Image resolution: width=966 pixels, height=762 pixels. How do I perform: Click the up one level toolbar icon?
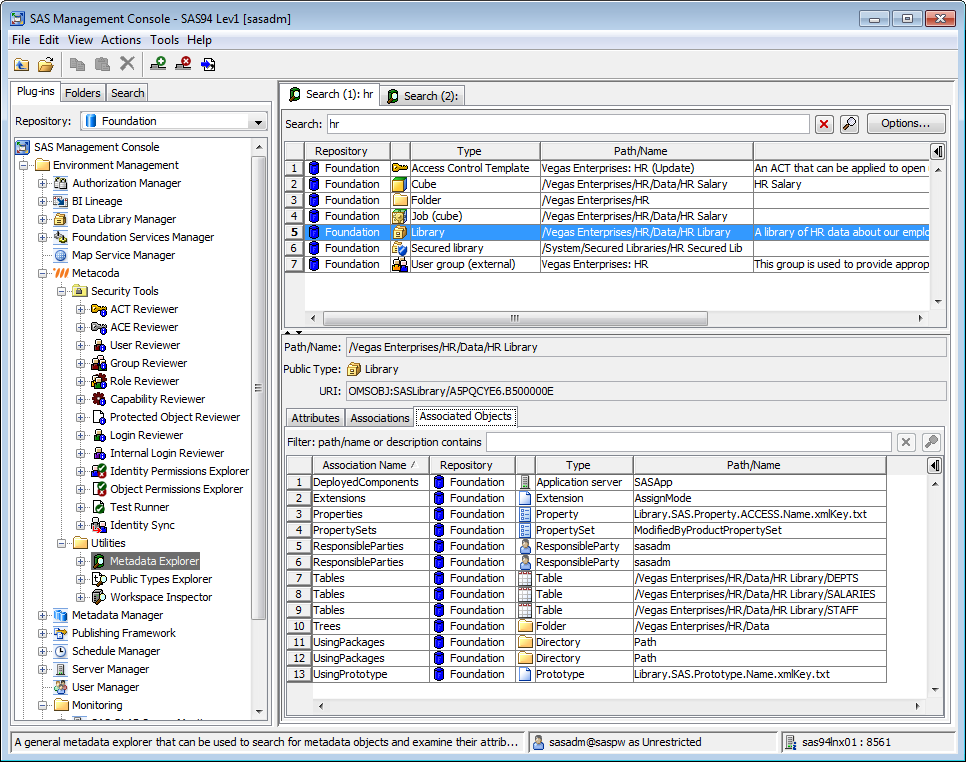(x=22, y=64)
